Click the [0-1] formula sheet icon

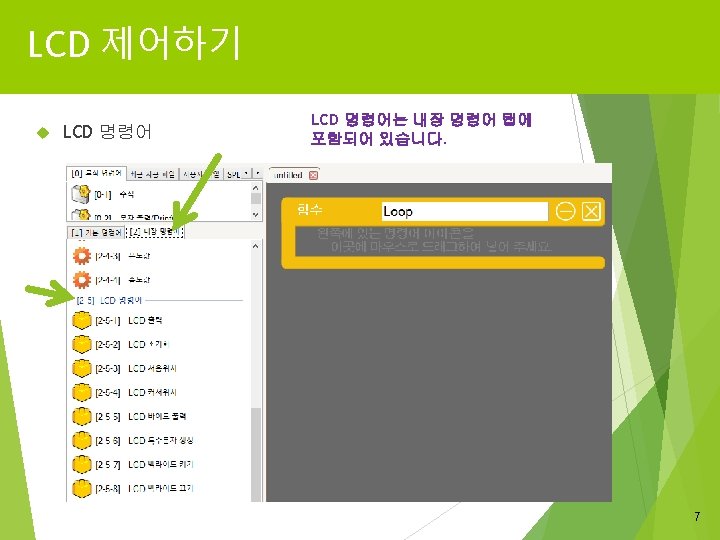pos(81,194)
